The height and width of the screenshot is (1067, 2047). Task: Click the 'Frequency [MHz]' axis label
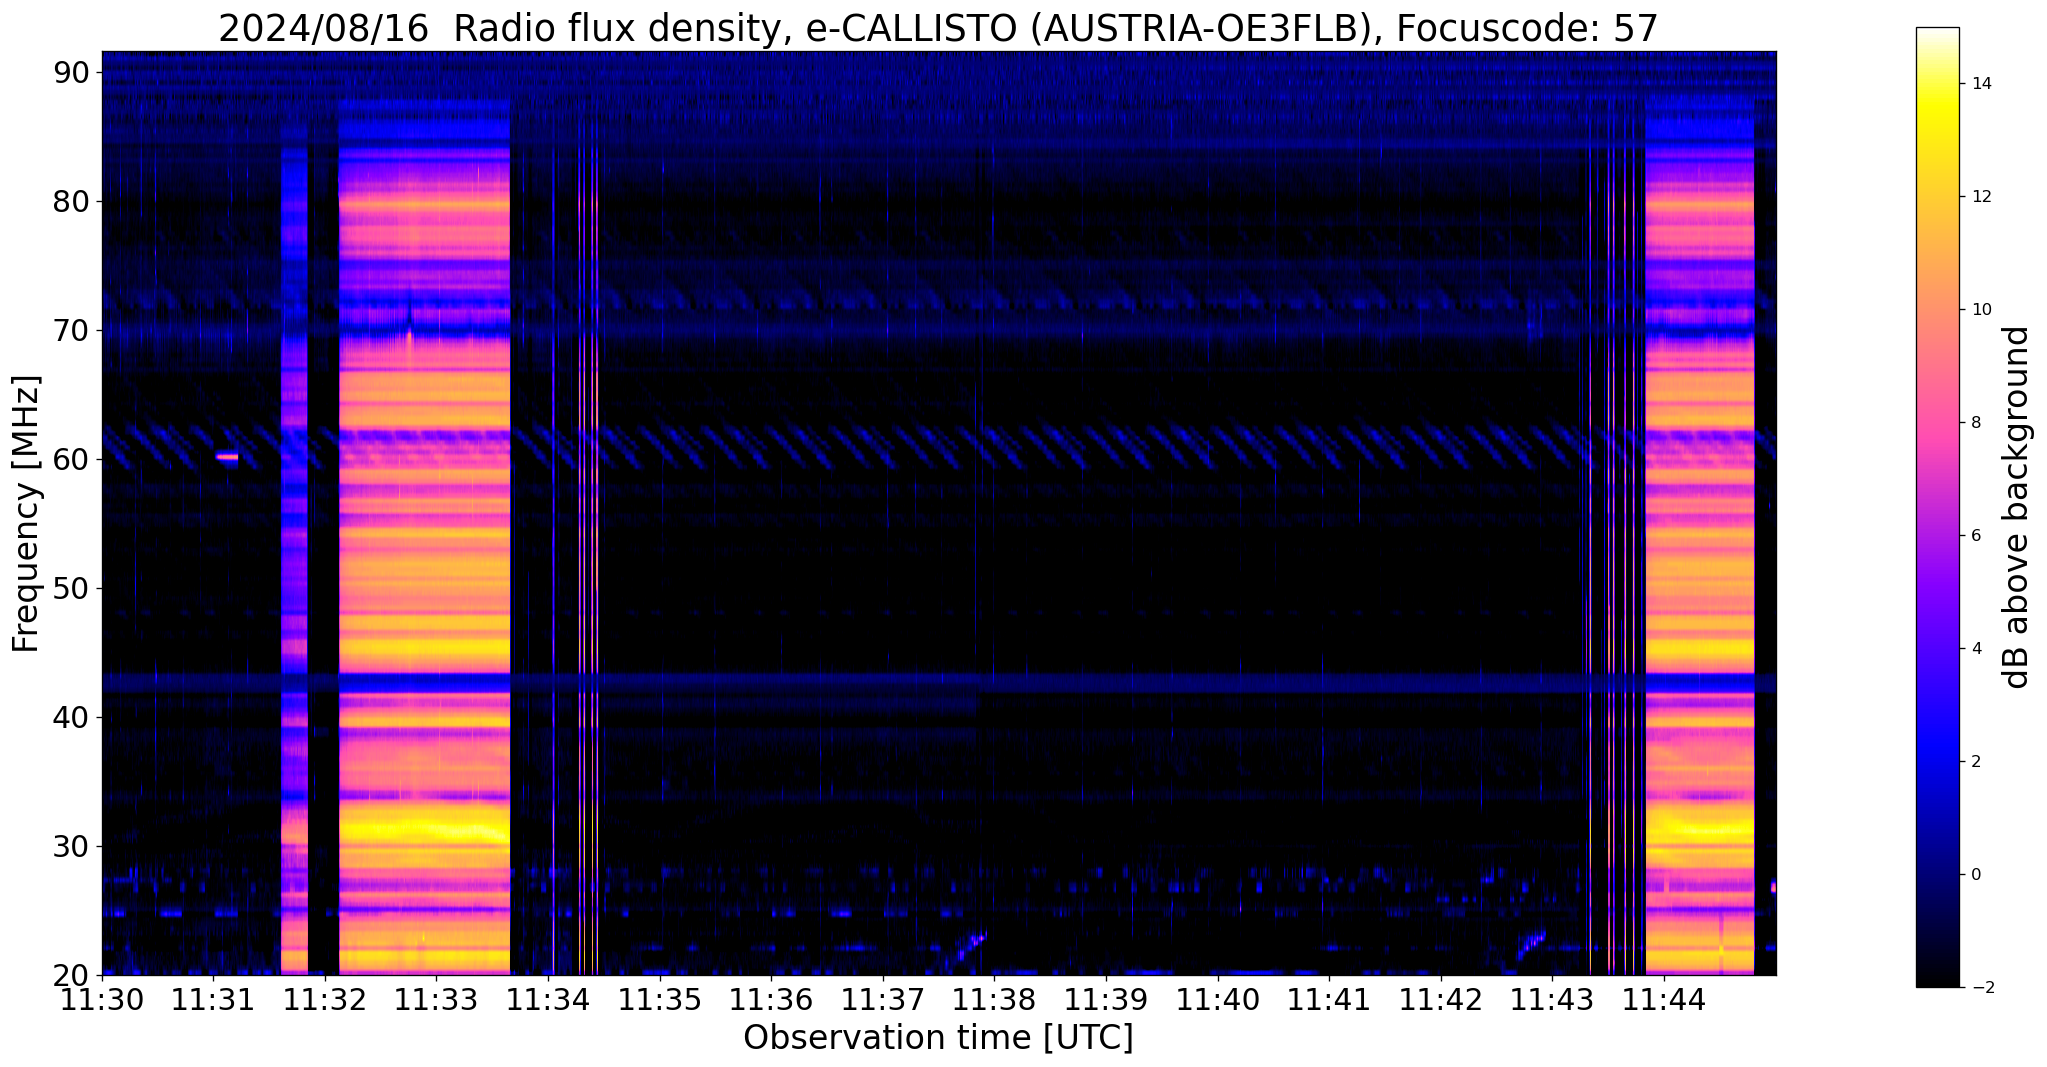[27, 514]
